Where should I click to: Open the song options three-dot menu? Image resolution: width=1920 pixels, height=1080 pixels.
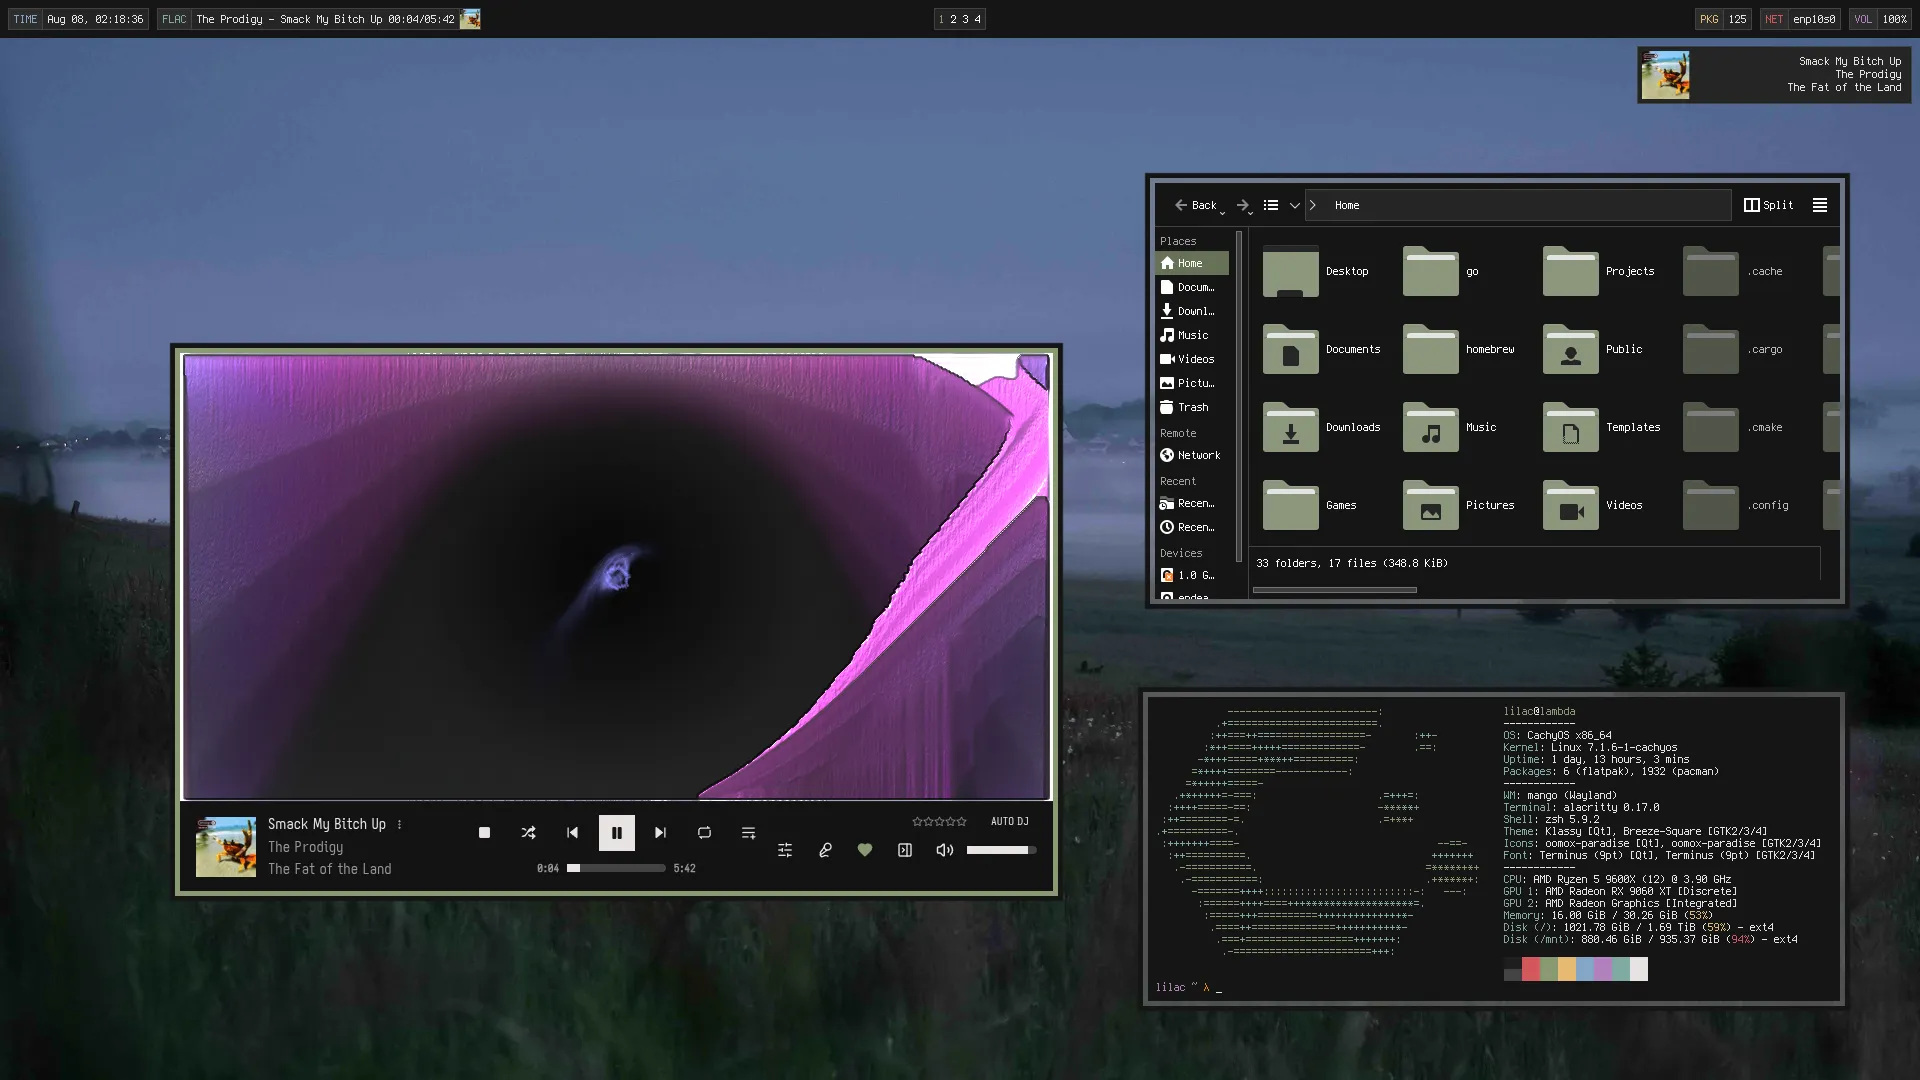[x=399, y=825]
